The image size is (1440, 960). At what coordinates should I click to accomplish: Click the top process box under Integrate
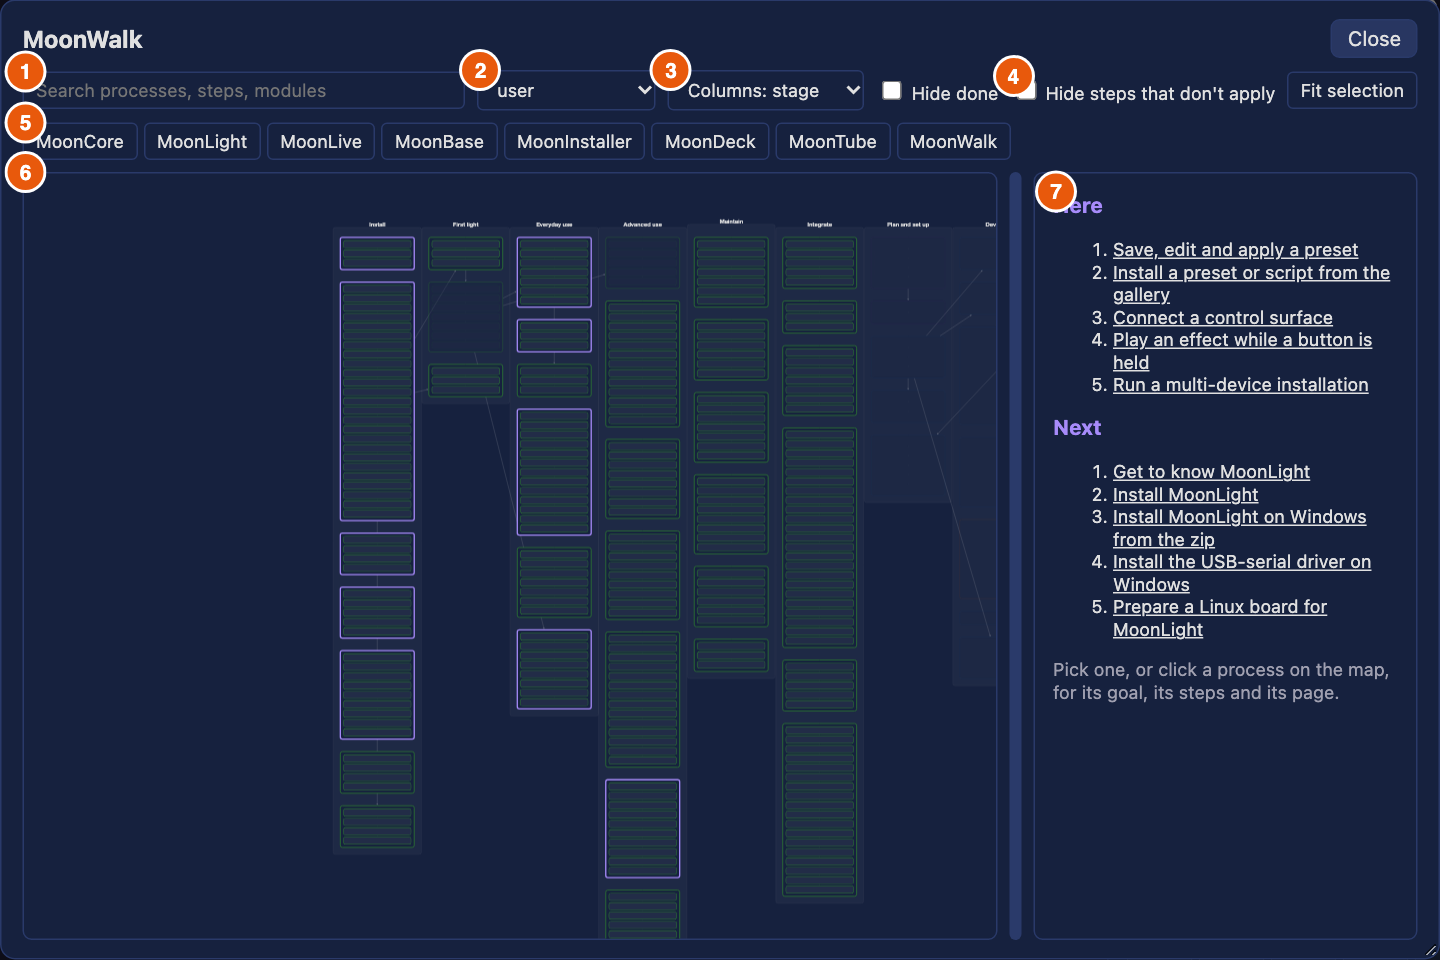(x=819, y=263)
